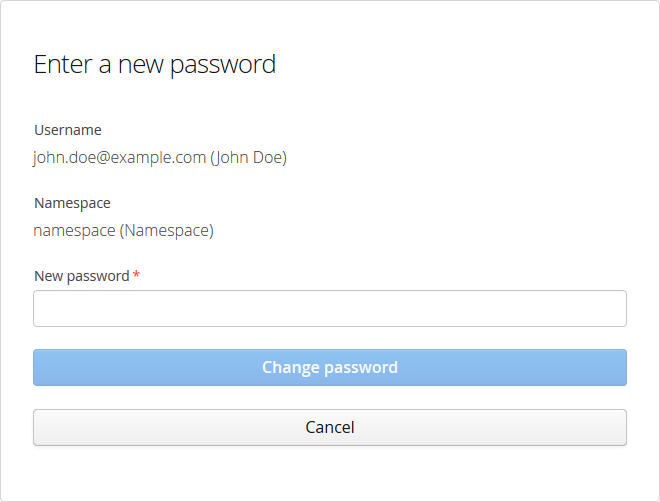Select the "Enter a new password" heading
Screen dimensions: 660x502
coord(155,65)
